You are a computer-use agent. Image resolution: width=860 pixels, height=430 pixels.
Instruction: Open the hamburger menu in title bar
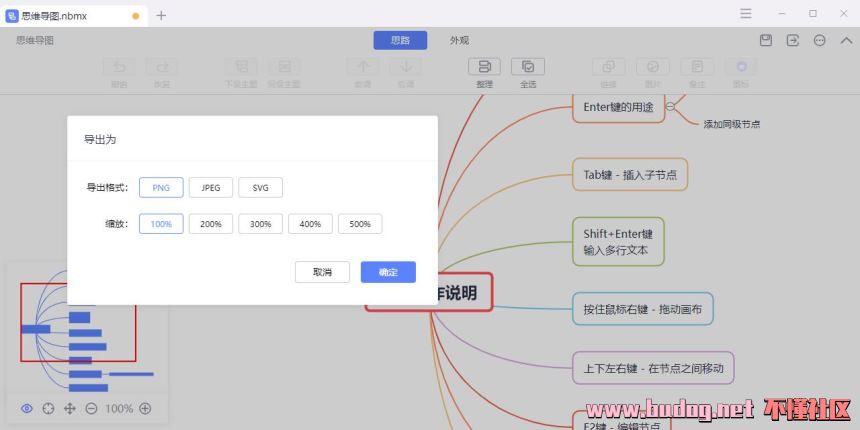point(745,14)
